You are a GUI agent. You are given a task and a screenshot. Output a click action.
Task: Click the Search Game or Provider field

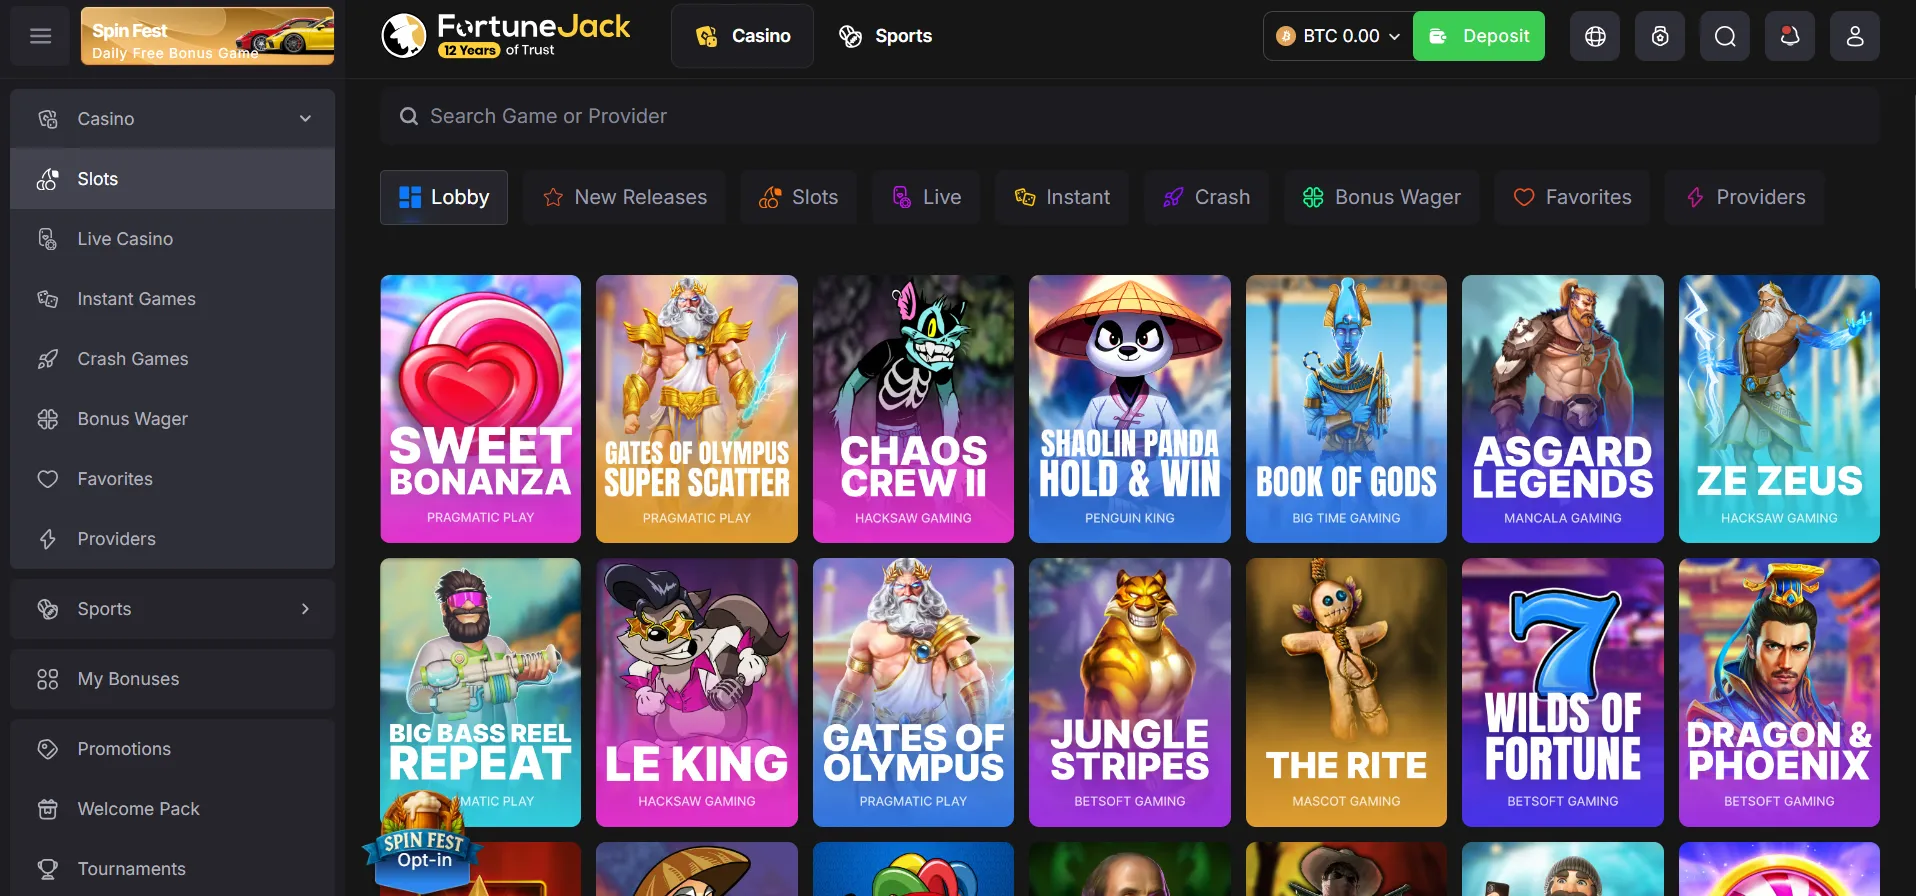click(1130, 116)
